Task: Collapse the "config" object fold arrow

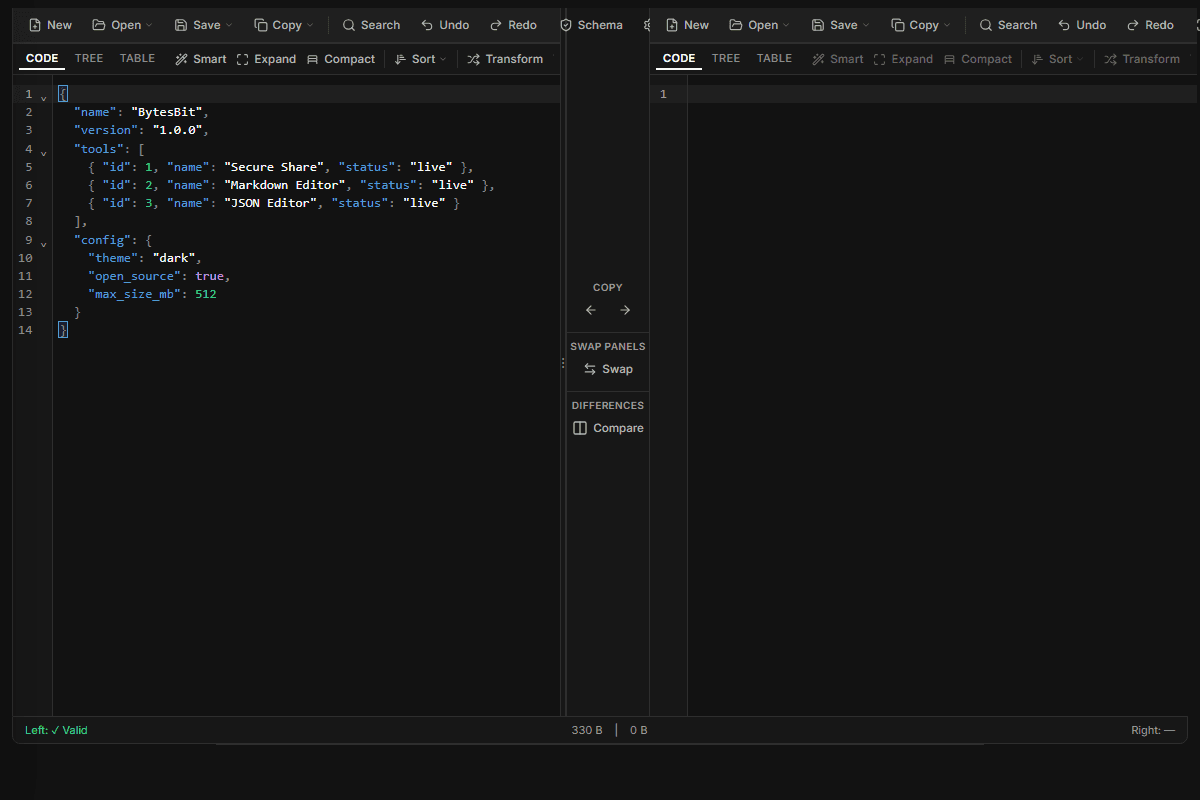Action: click(43, 243)
